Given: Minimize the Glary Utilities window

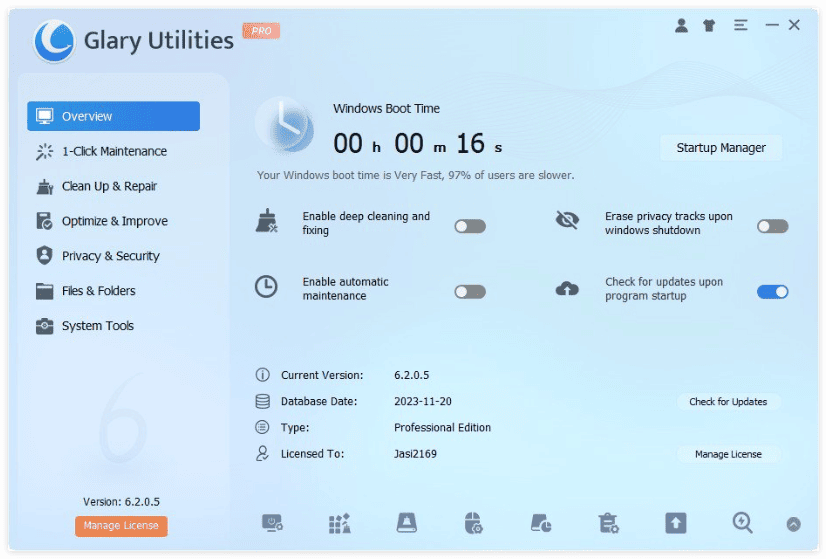Looking at the screenshot, I should point(772,25).
